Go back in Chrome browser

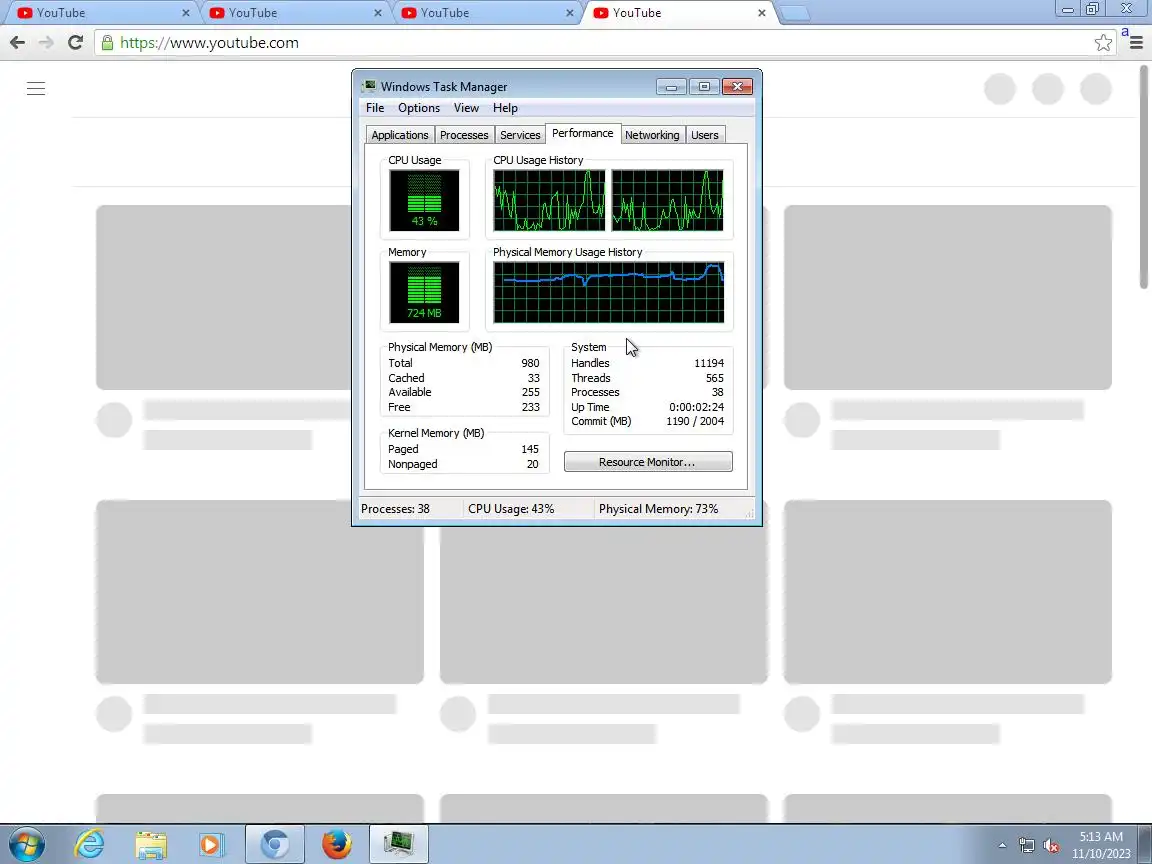click(18, 43)
